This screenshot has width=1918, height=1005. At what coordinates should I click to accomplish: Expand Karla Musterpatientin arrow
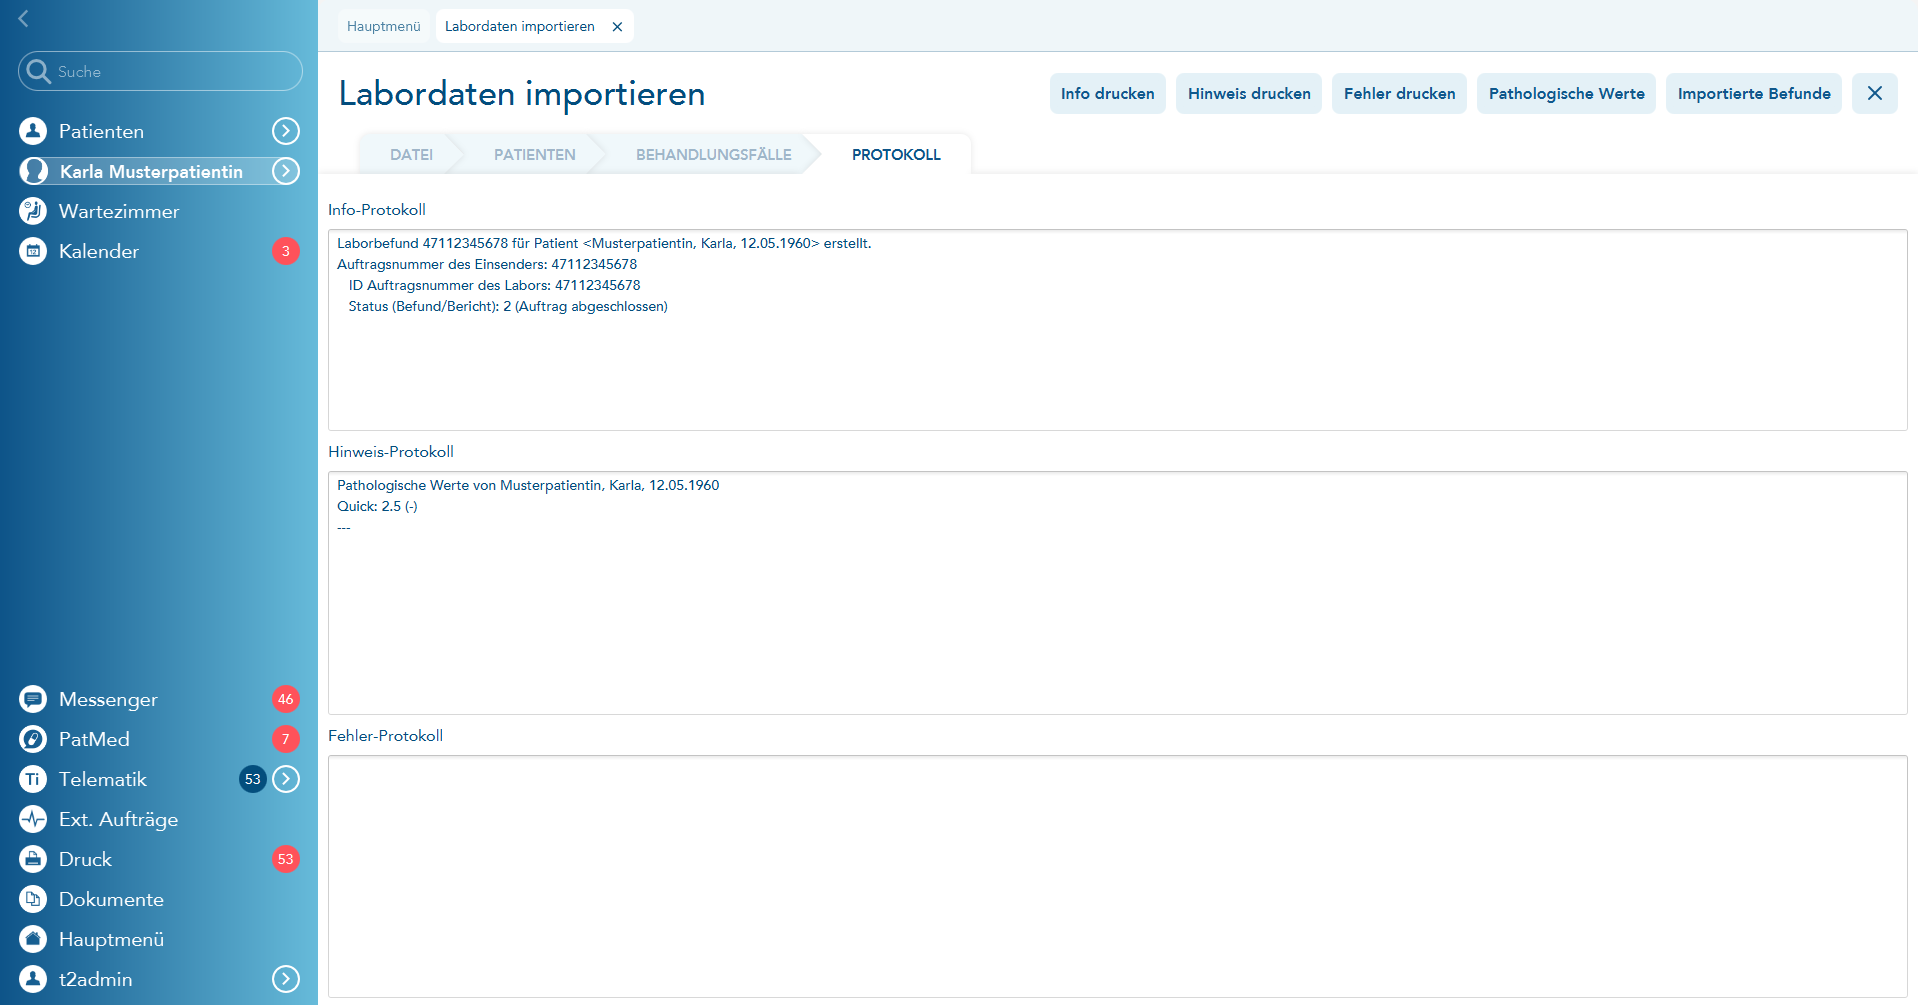tap(286, 171)
